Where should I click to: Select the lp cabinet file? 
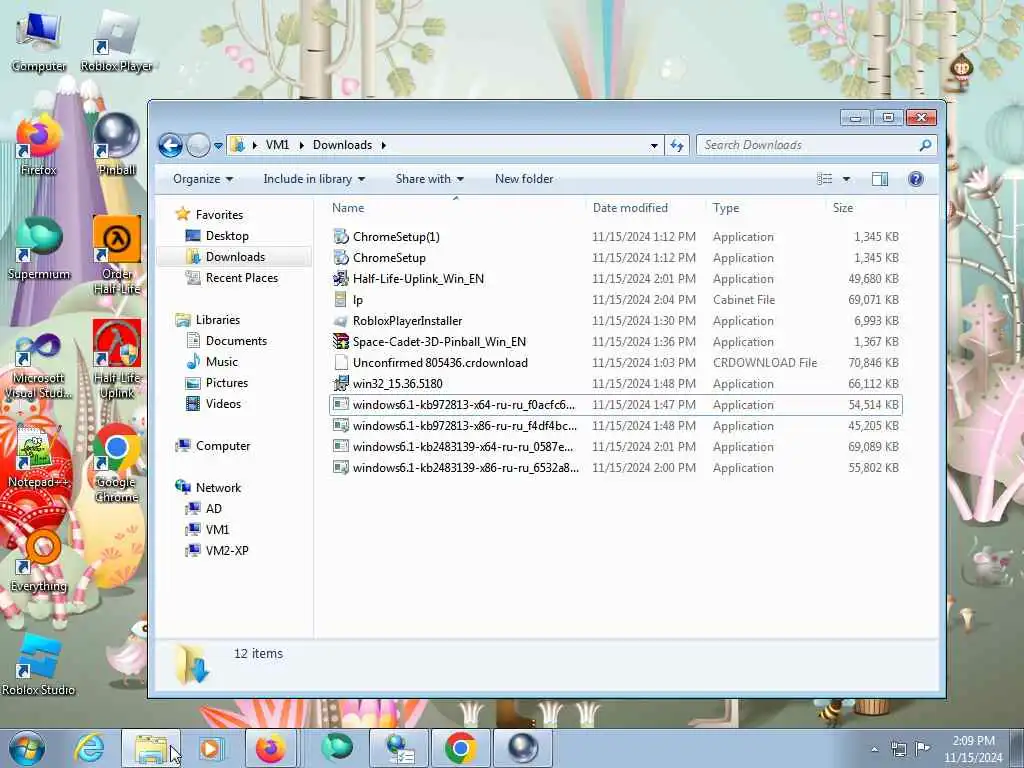[616, 299]
